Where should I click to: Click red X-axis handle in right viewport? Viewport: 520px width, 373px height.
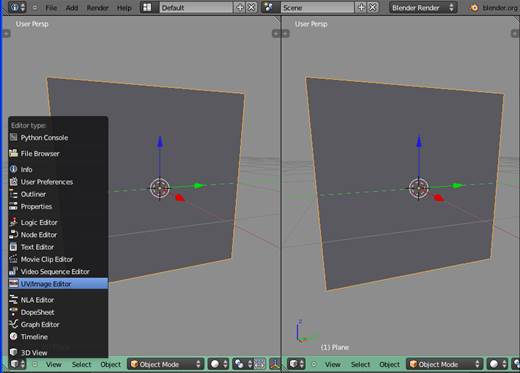[x=439, y=198]
